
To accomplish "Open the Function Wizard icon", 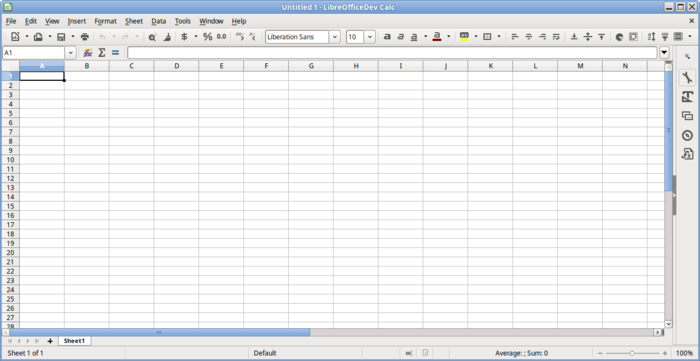I will coord(88,53).
